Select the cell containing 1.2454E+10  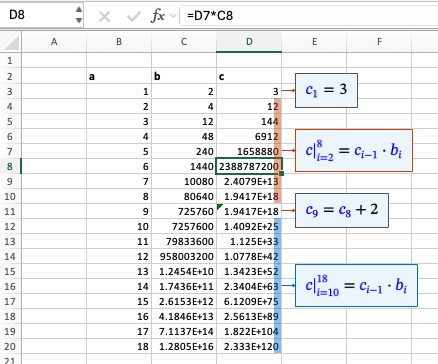tap(184, 271)
